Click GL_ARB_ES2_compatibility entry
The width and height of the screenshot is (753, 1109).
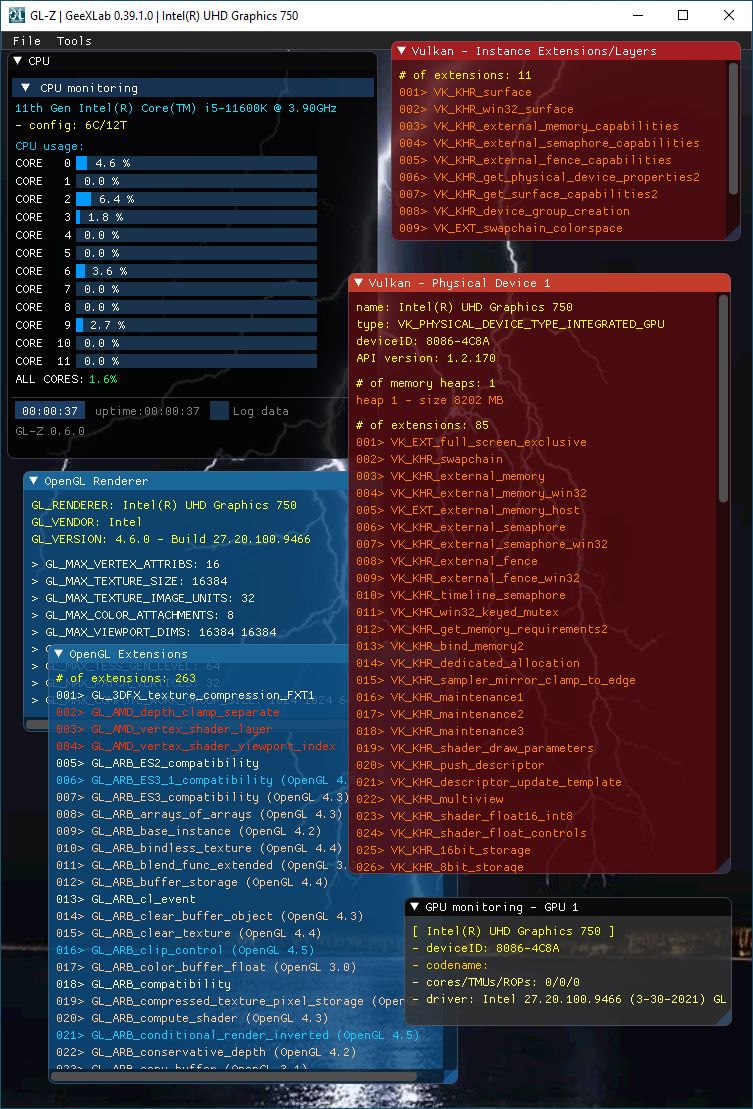157,763
